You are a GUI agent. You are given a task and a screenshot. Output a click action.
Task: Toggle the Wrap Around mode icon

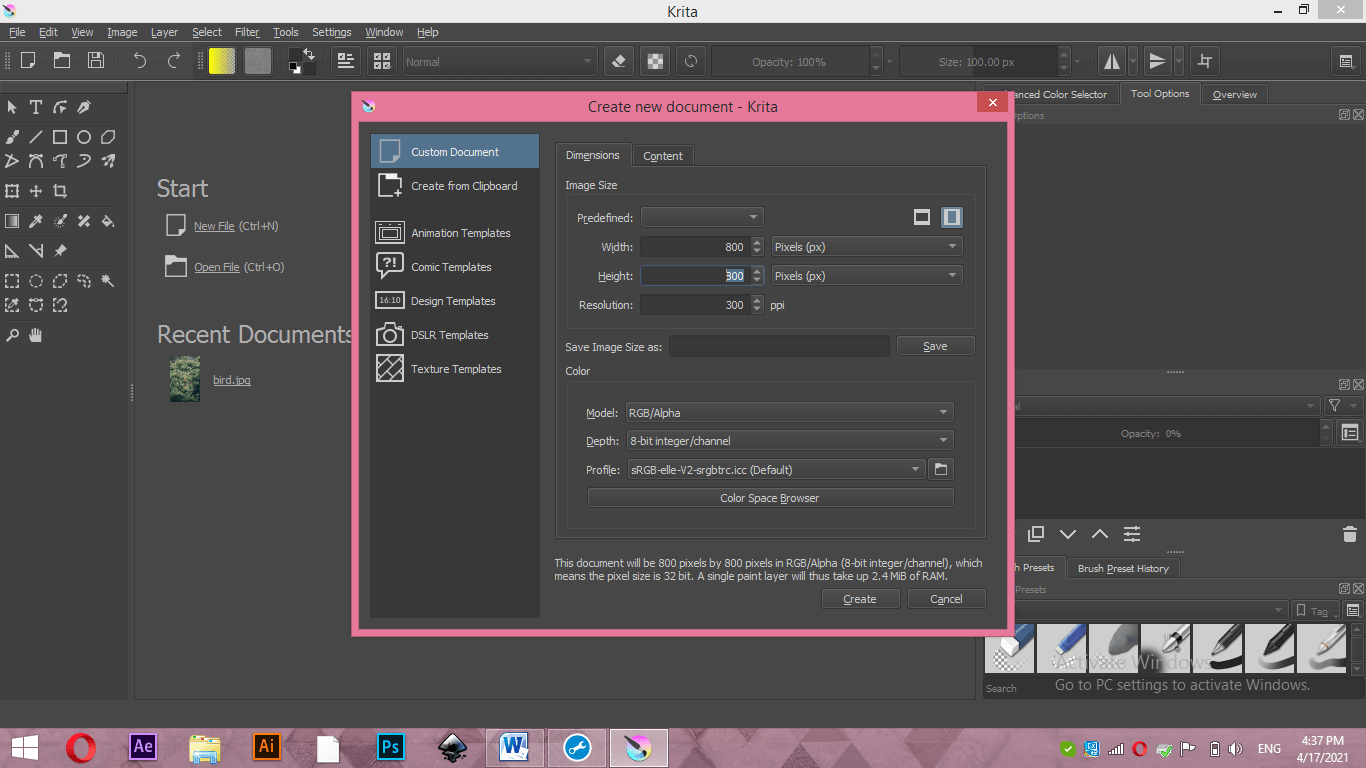(1205, 61)
